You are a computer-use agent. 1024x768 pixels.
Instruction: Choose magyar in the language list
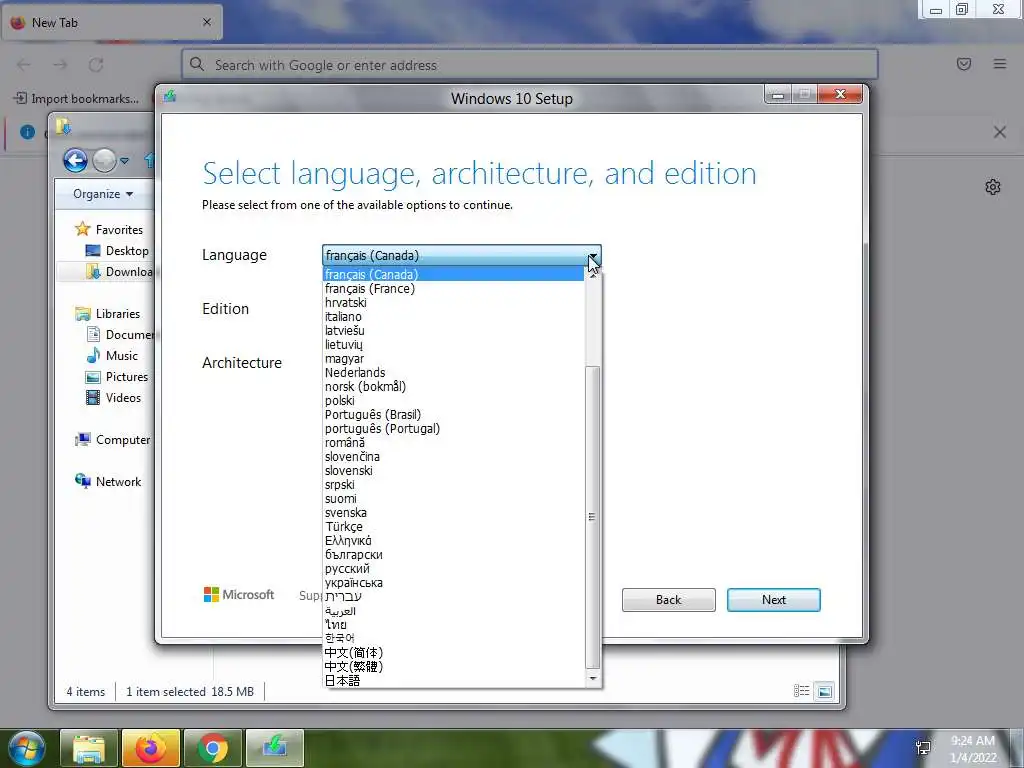tap(454, 359)
